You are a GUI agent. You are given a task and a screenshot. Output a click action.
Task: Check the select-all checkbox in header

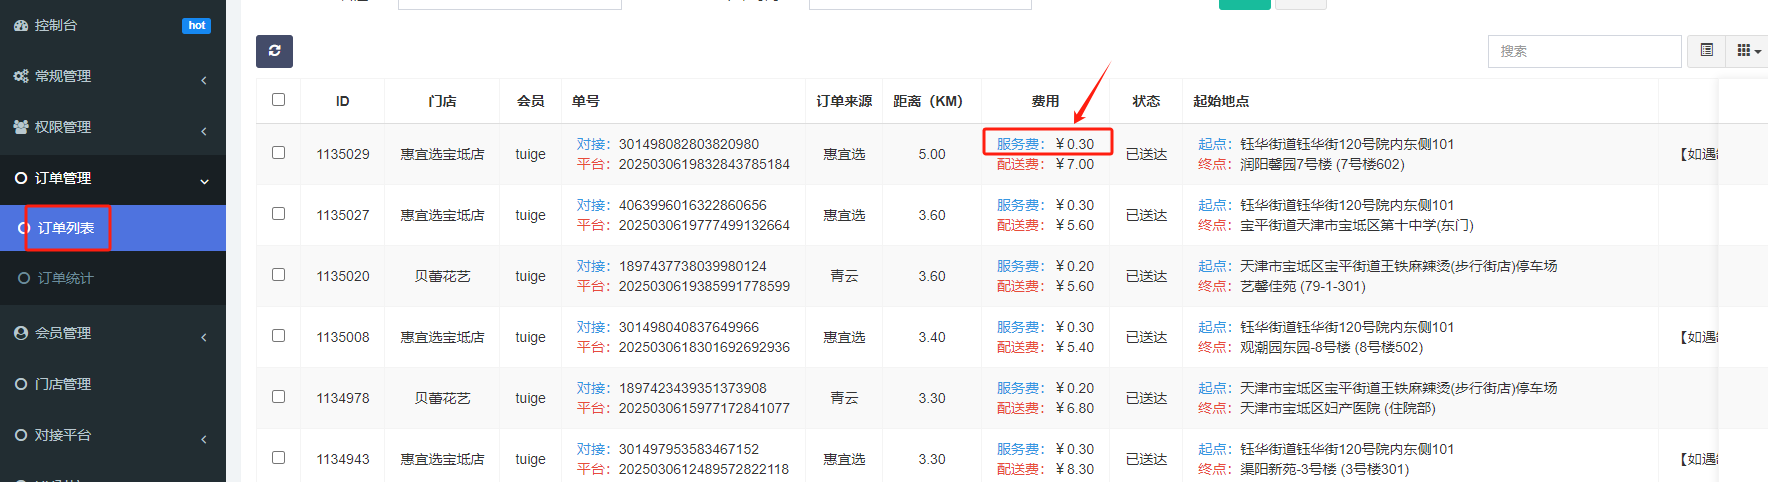pos(278,99)
